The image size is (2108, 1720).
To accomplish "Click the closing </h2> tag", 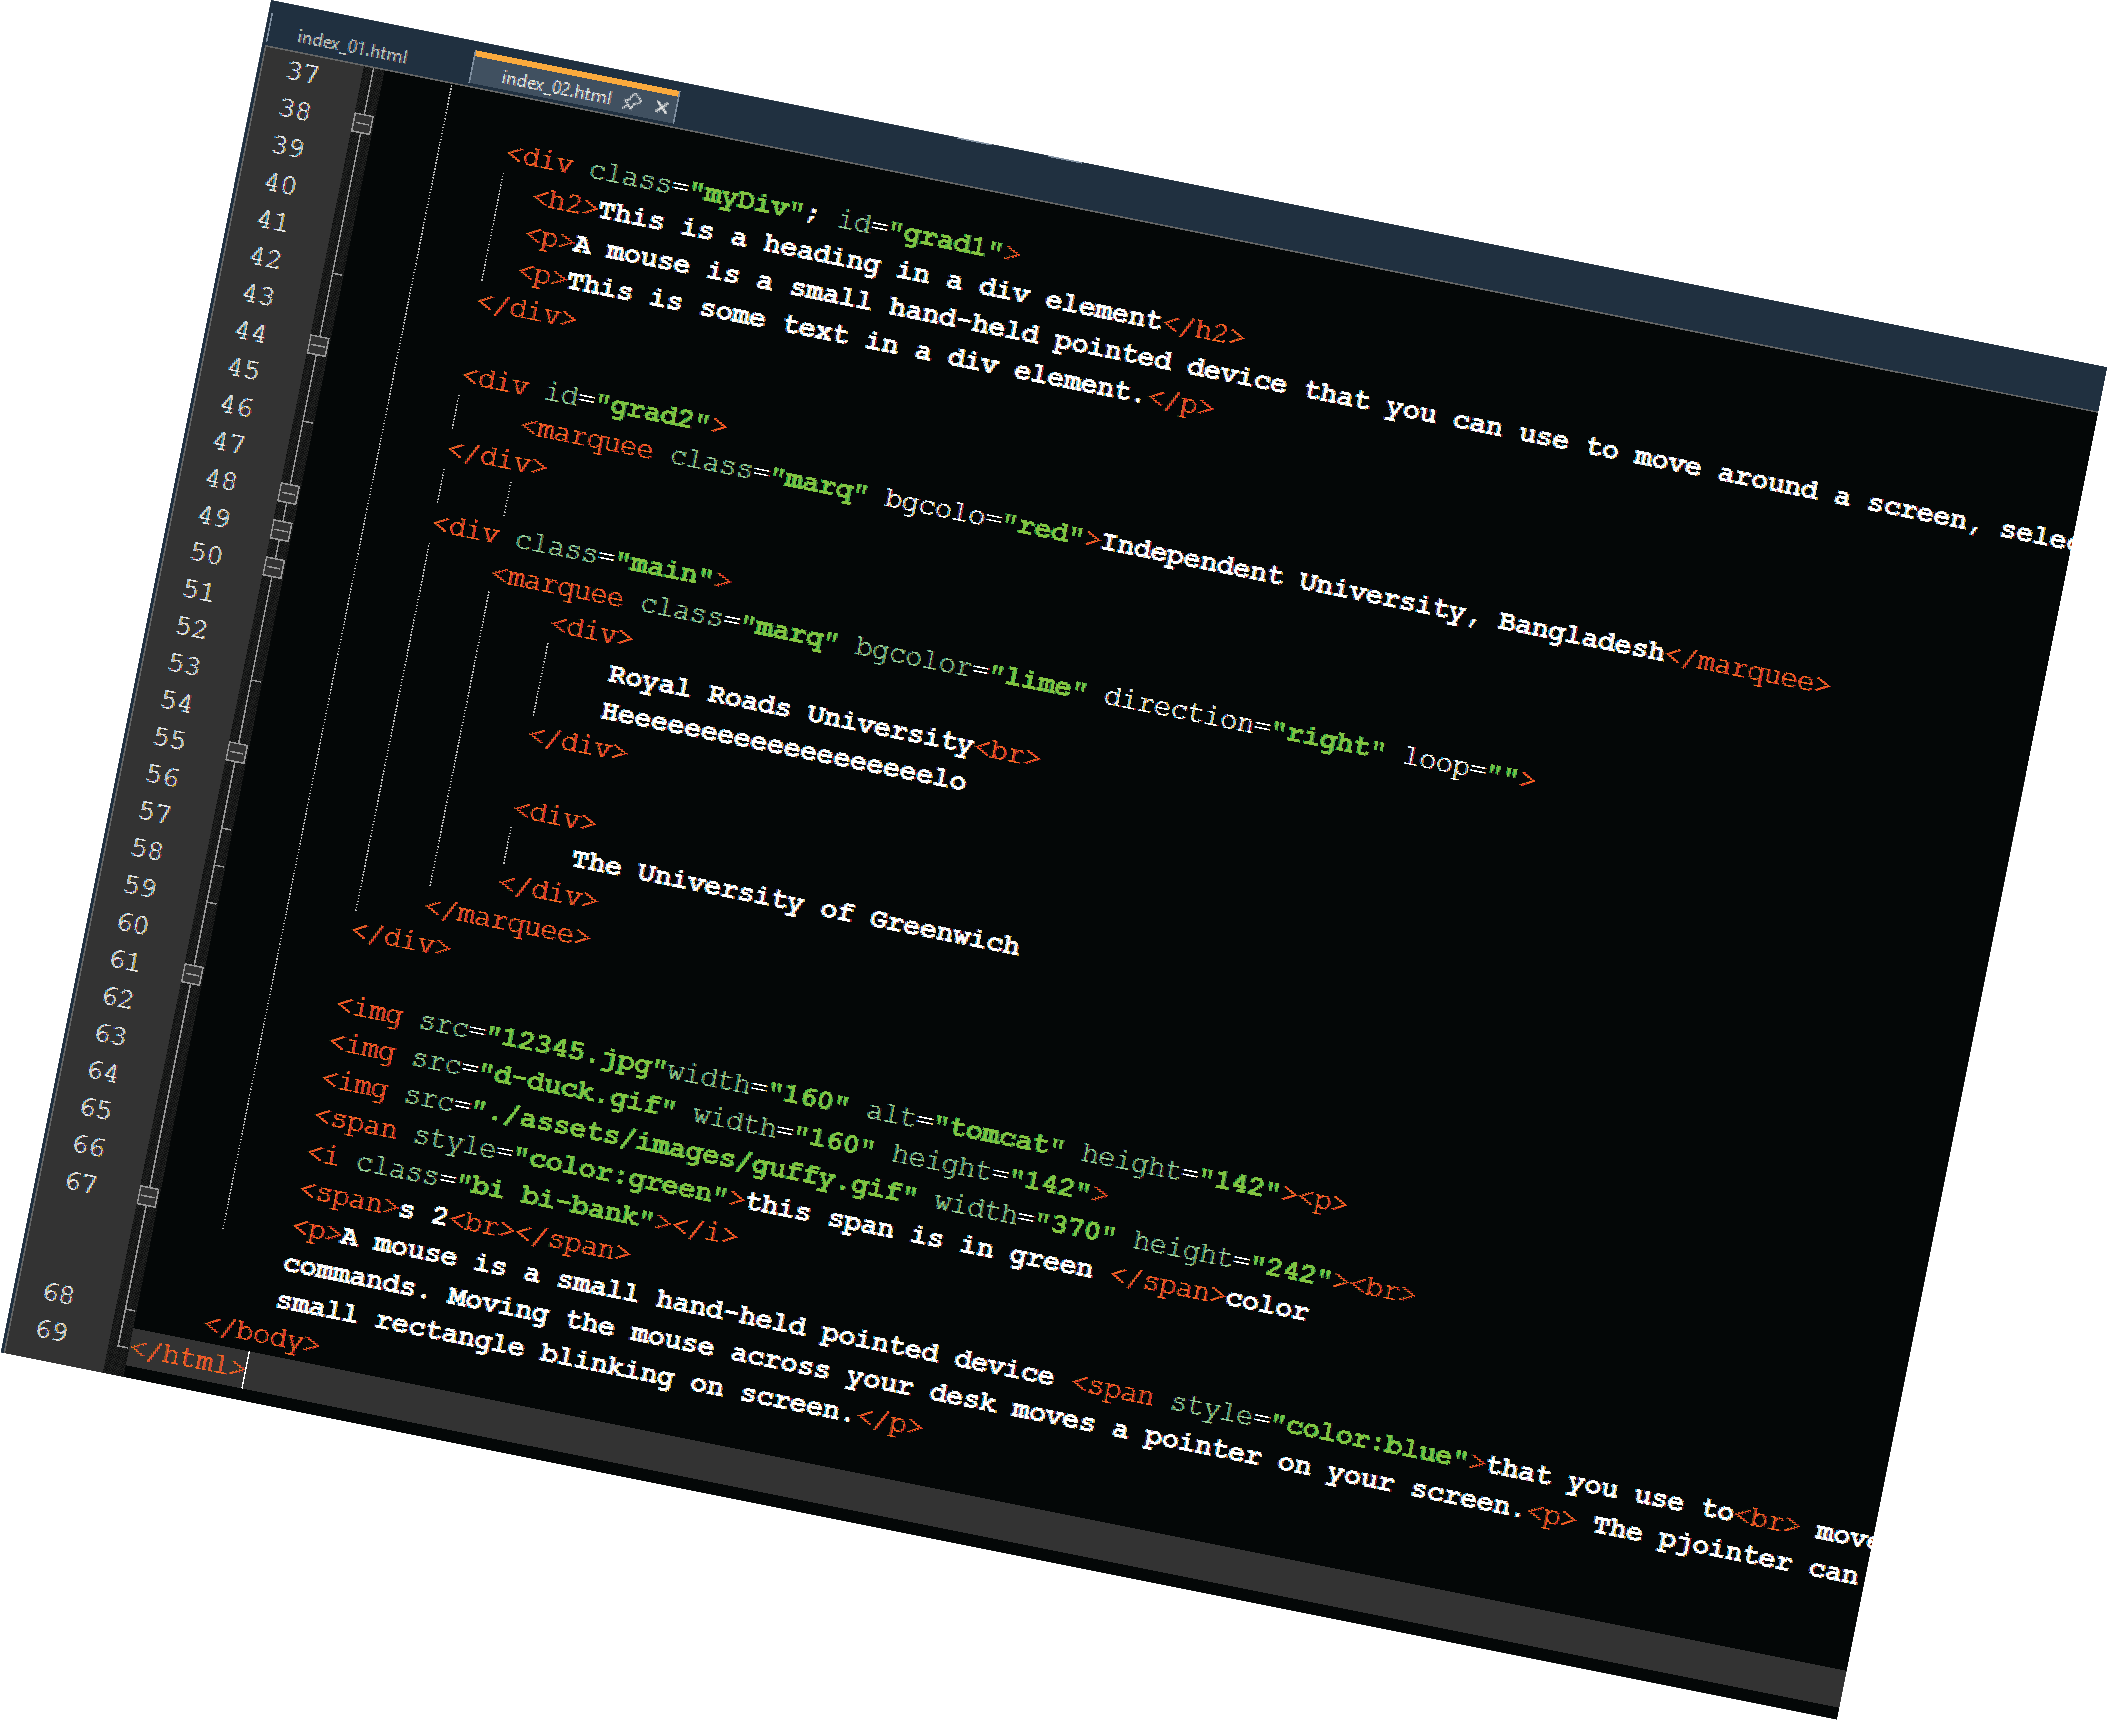I will click(x=1204, y=329).
